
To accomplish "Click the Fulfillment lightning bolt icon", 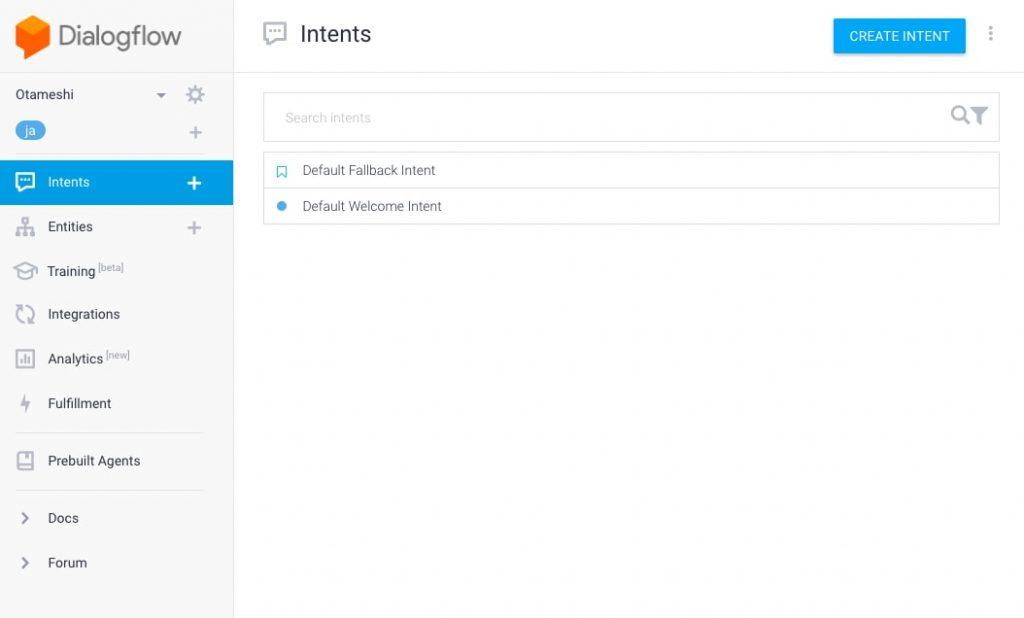I will coord(25,404).
